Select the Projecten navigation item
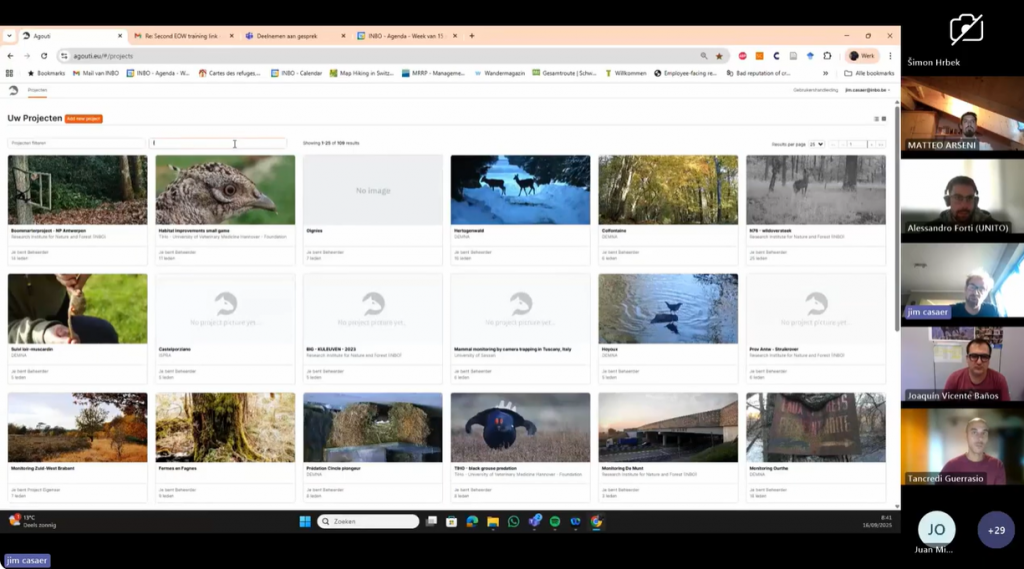 37,90
